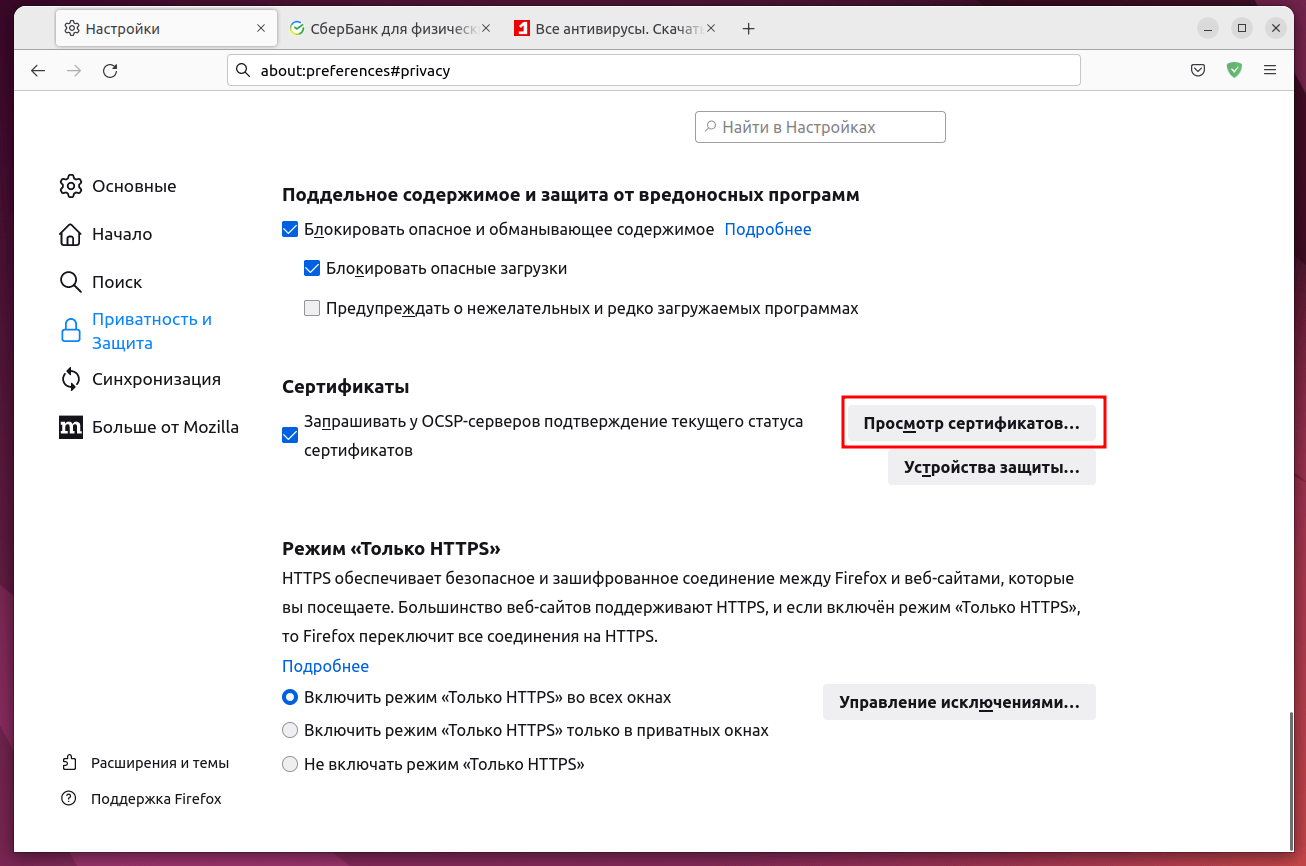Open the Pocket save icon
This screenshot has width=1306, height=866.
[x=1198, y=71]
